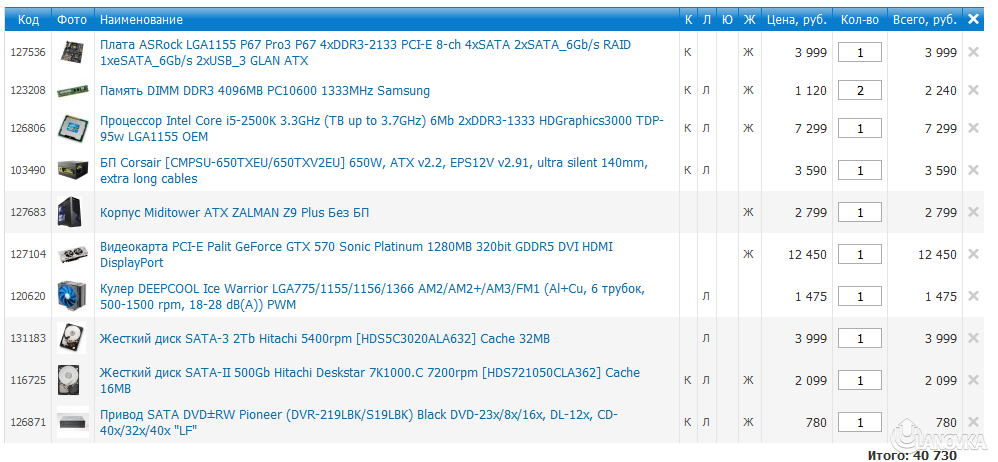Viewport: 998px width, 462px height.
Task: Select product code 116725
Action: tap(28, 381)
